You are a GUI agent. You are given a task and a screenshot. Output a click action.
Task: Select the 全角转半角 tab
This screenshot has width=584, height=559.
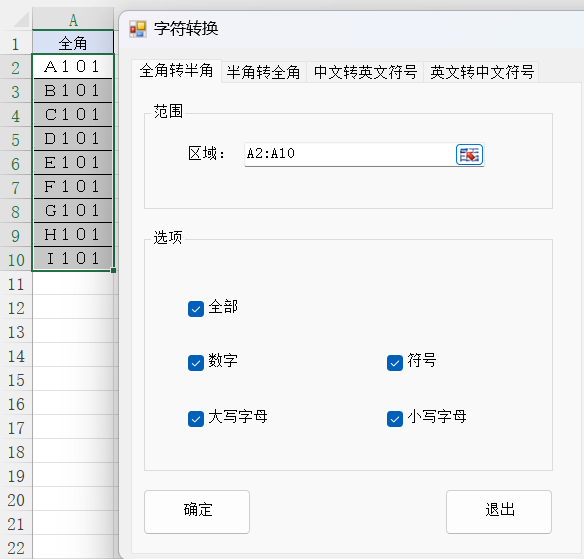click(176, 71)
